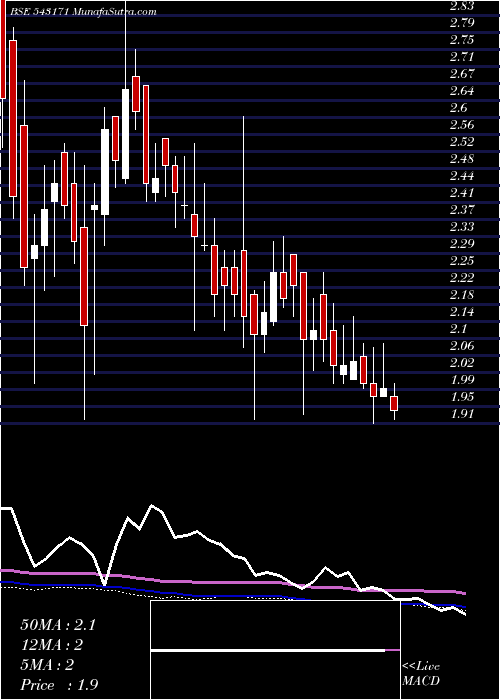Click the 5MA : 2 reading
The width and height of the screenshot is (500, 700).
point(47,665)
